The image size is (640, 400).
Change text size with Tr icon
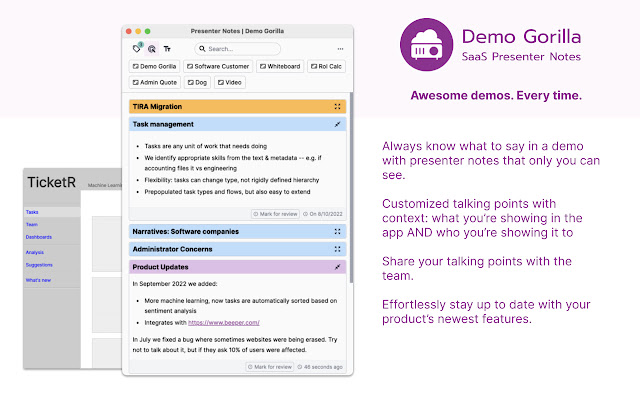coord(167,49)
